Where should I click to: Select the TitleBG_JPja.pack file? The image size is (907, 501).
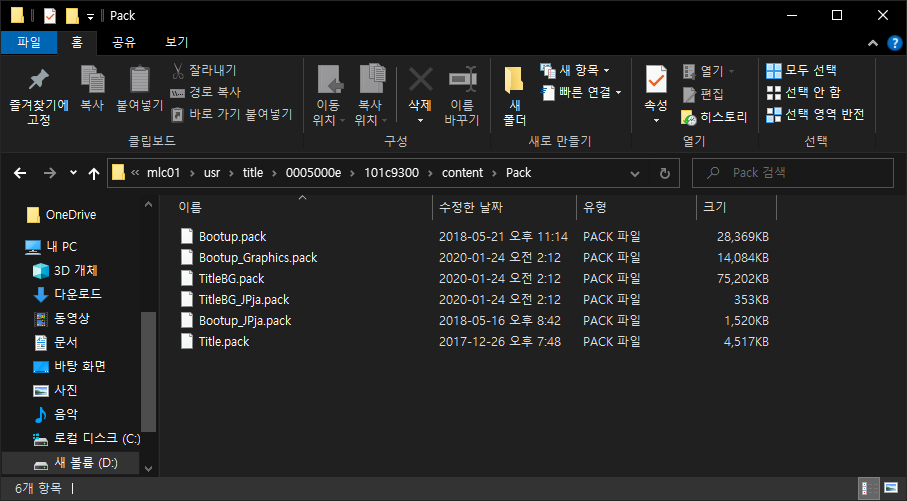[x=244, y=300]
